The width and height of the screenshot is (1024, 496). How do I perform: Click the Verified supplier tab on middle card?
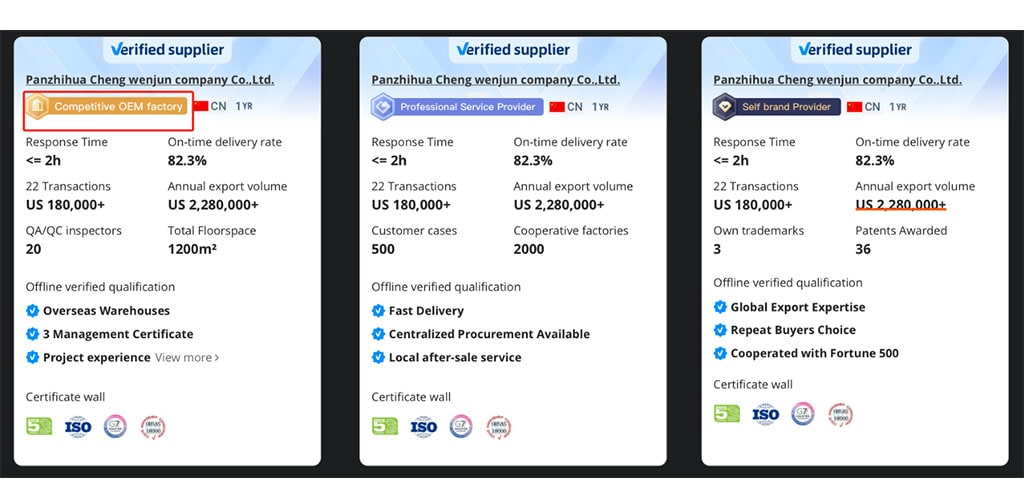pyautogui.click(x=513, y=50)
